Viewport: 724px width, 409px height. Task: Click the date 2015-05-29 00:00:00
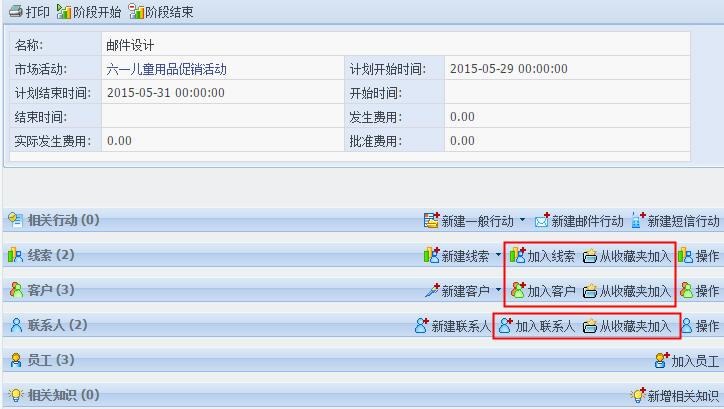[x=509, y=69]
